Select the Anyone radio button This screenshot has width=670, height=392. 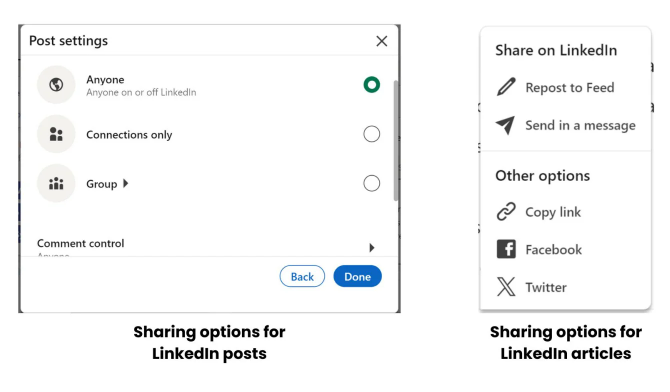(x=372, y=85)
